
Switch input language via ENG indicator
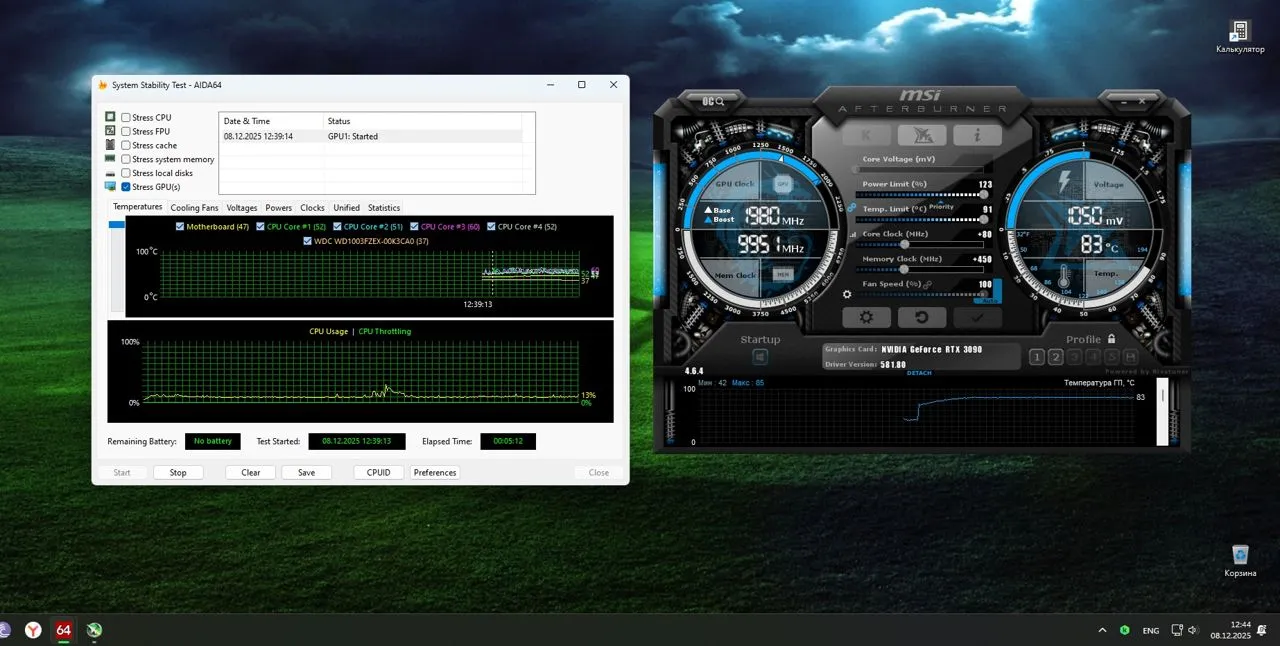click(1151, 631)
